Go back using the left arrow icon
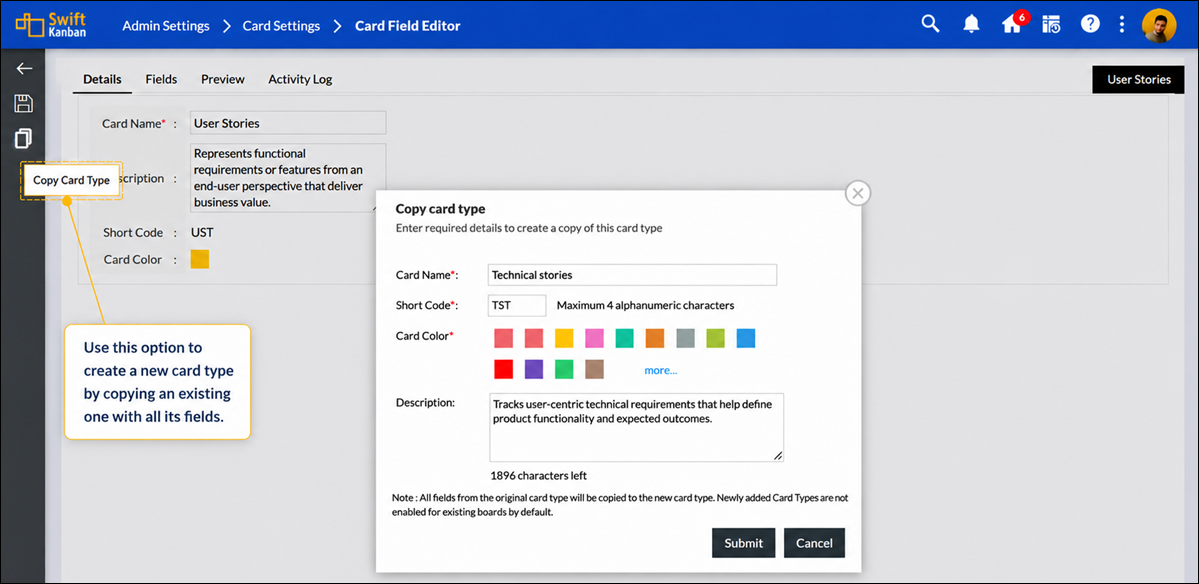The height and width of the screenshot is (584, 1199). [x=24, y=69]
